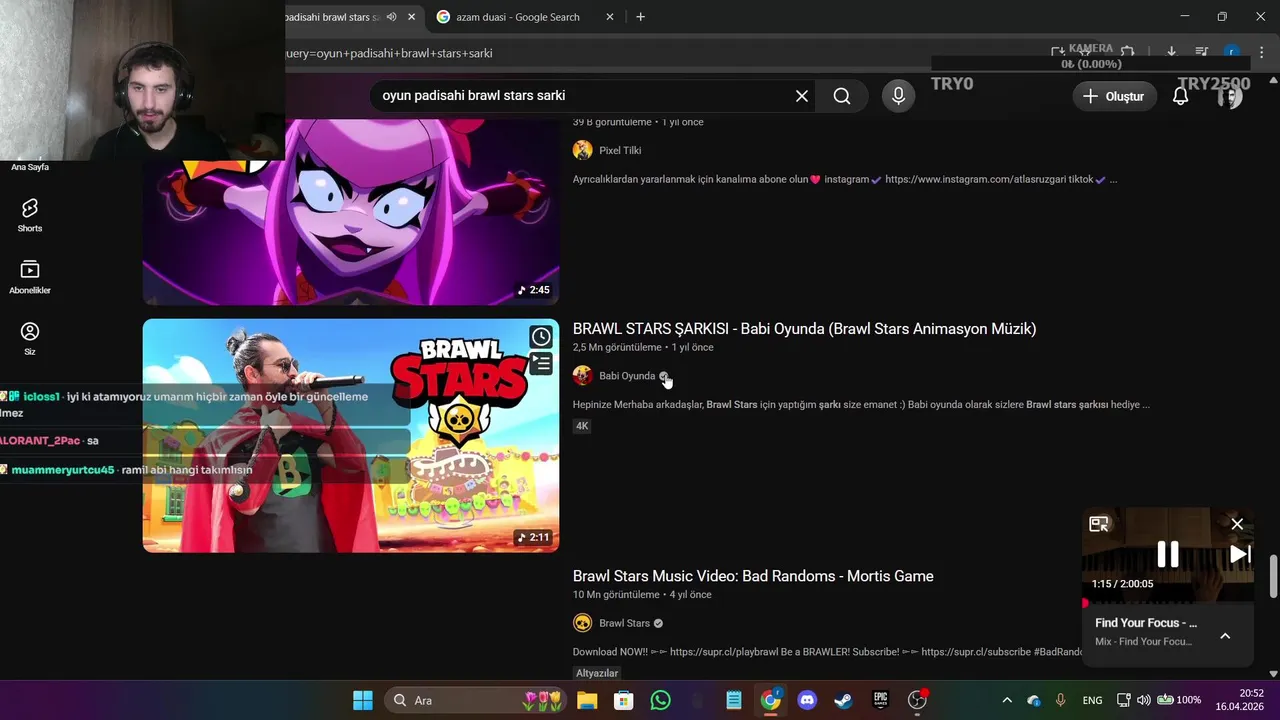Open YouTube account avatar menu
Screen dimensions: 1280x720
[1230, 96]
